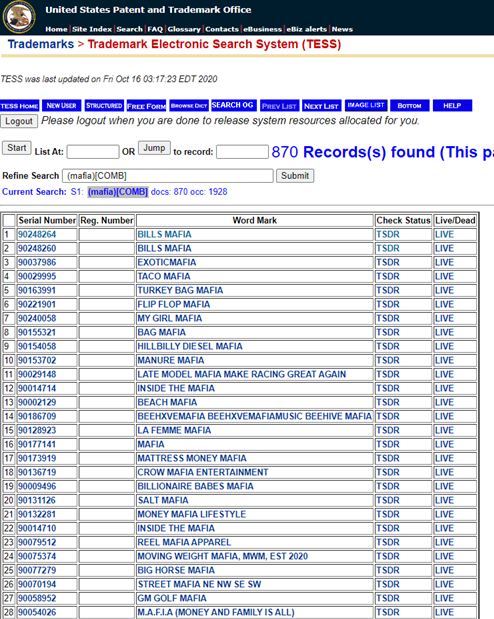
Task: Switch to the Image List view
Action: point(366,105)
